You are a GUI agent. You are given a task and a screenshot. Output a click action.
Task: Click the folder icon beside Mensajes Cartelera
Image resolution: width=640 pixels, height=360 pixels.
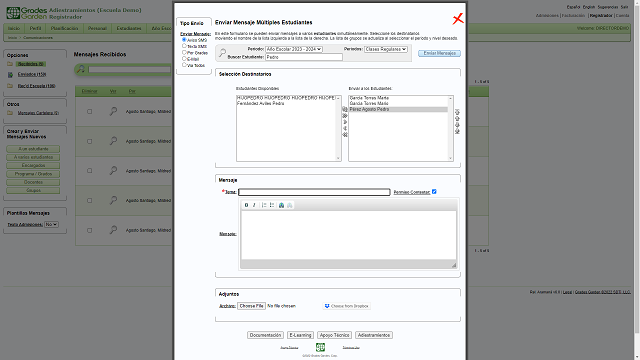pos(10,113)
